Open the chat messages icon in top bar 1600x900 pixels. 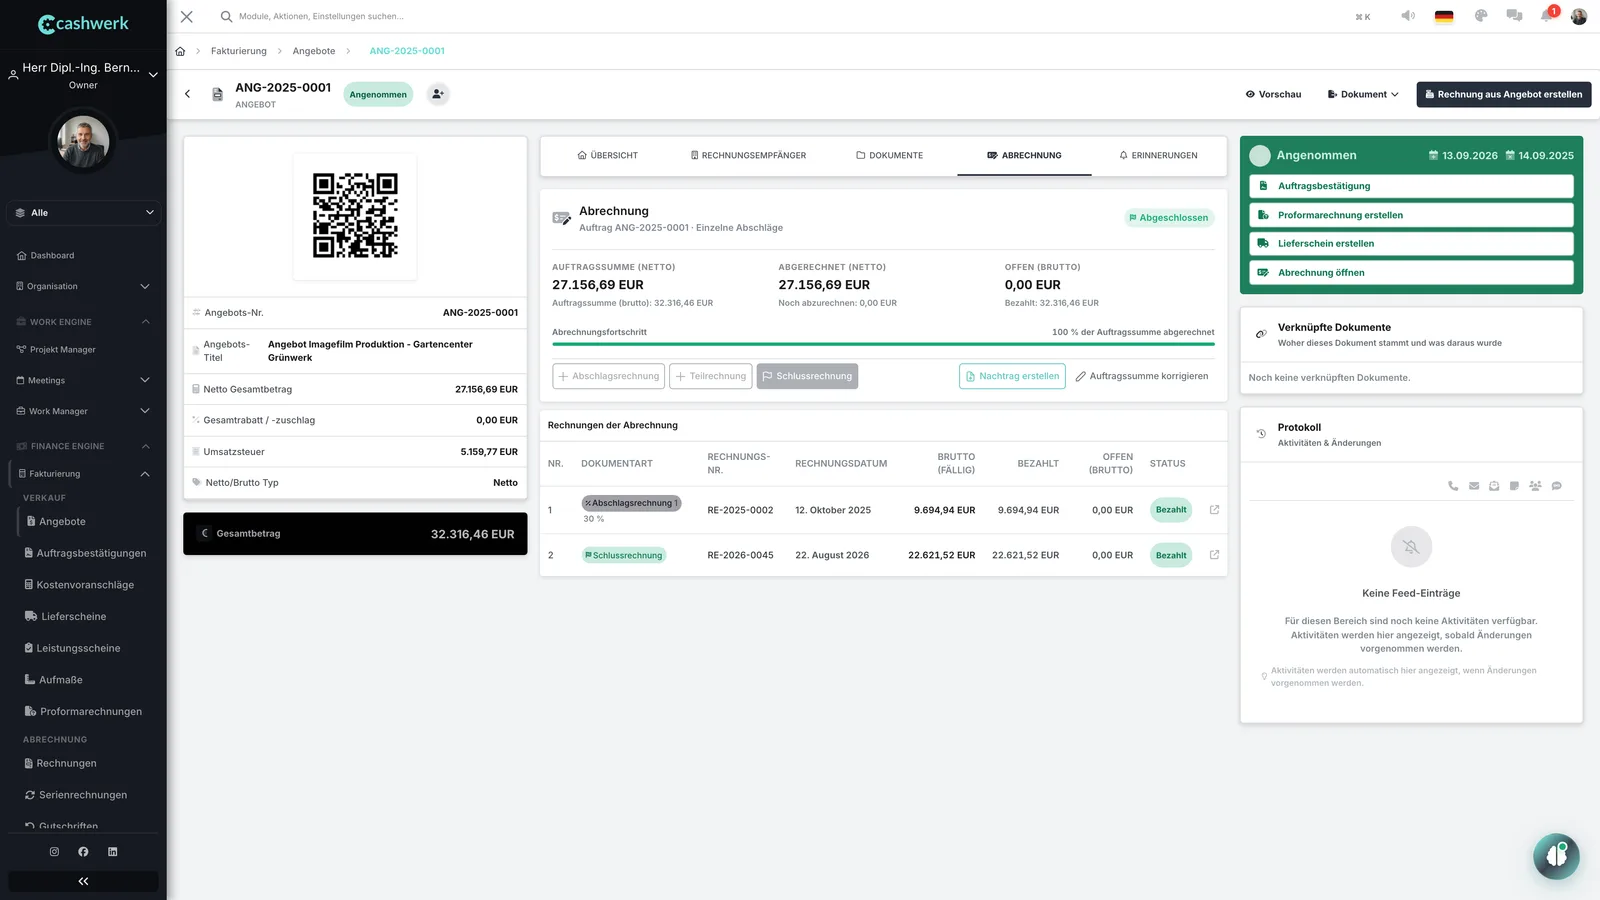coord(1514,16)
